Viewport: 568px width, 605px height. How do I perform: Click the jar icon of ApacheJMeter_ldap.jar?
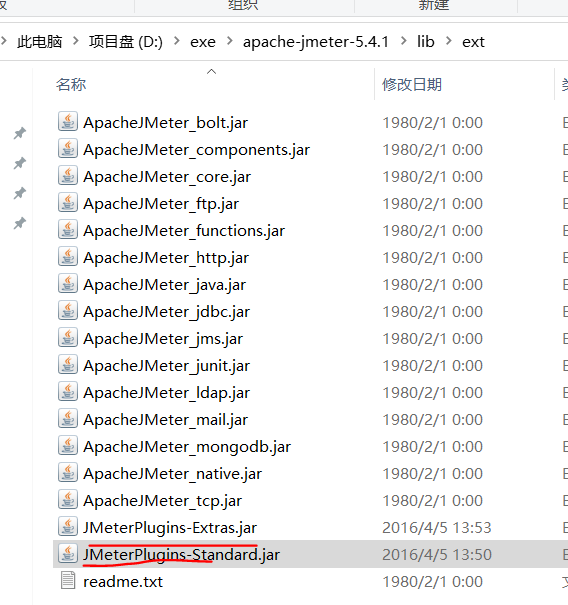pos(68,392)
